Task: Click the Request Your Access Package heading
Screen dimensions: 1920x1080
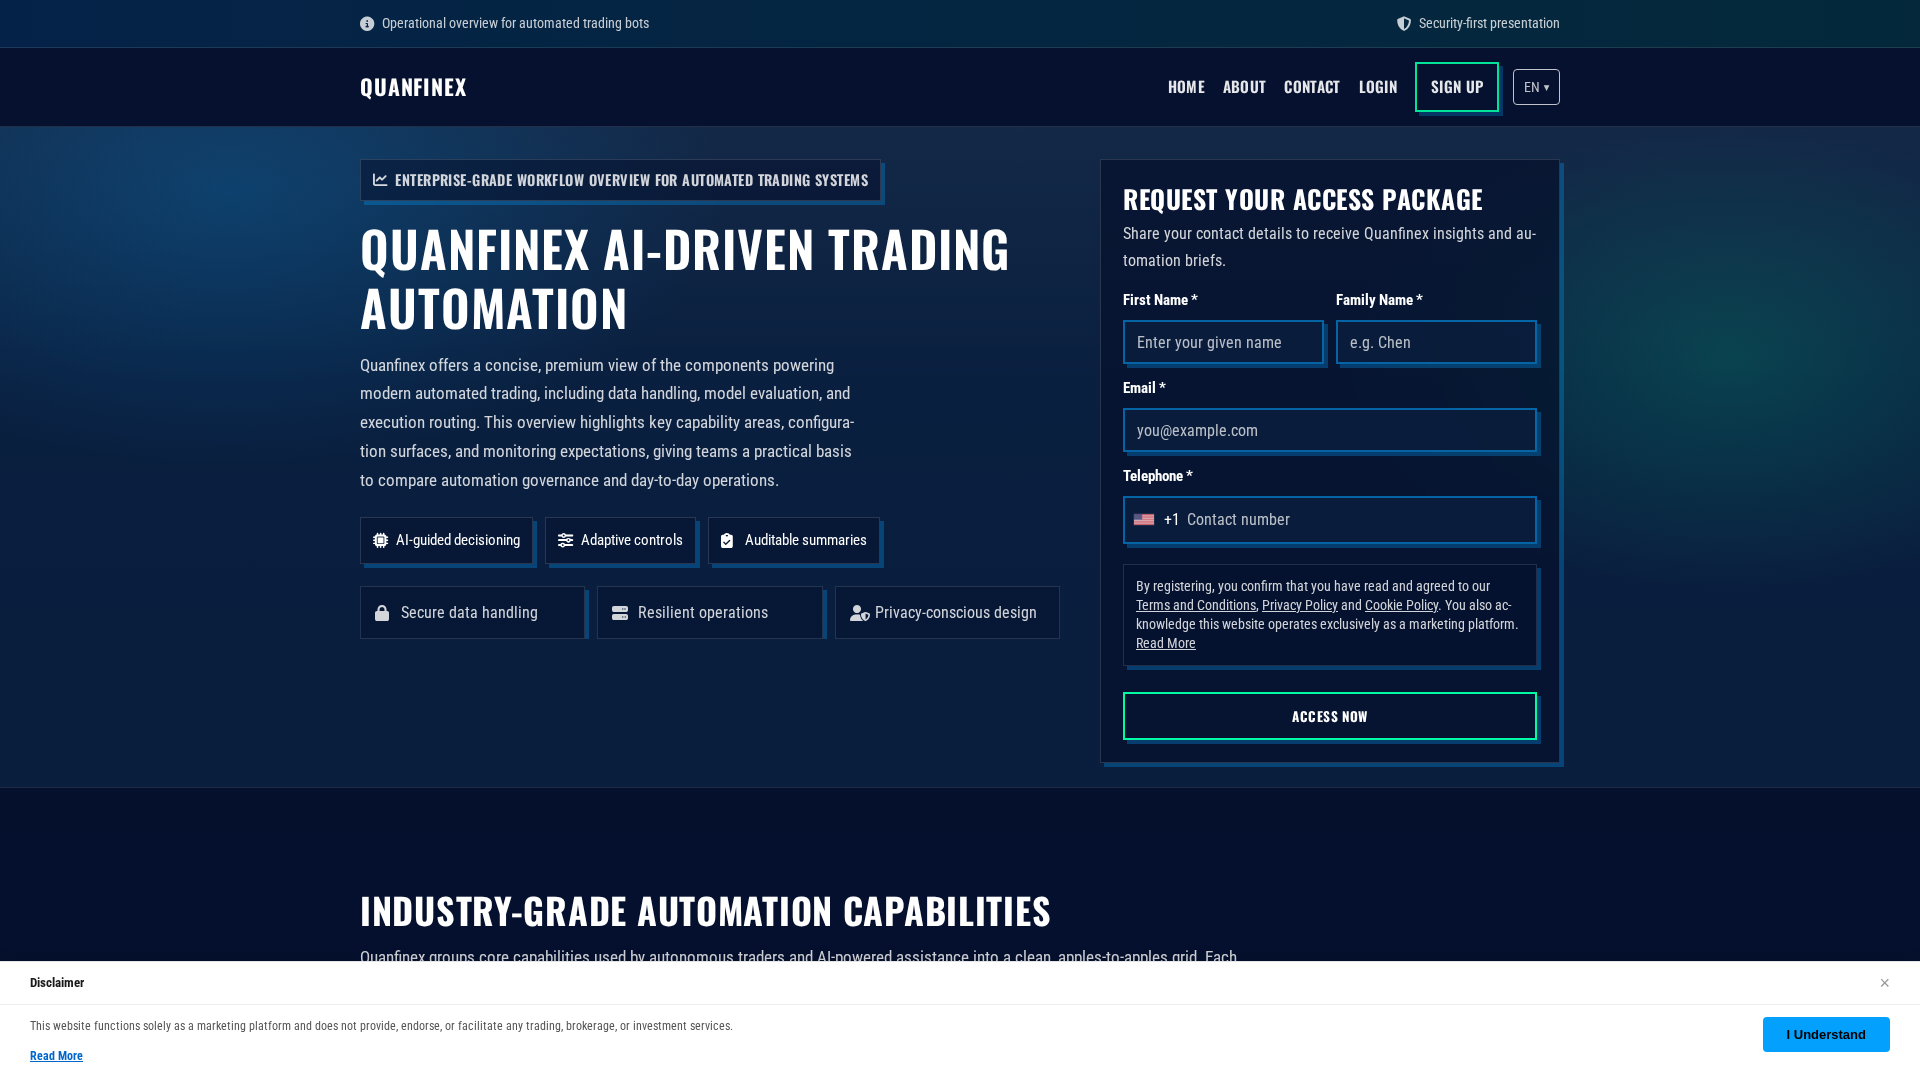Action: click(x=1303, y=199)
